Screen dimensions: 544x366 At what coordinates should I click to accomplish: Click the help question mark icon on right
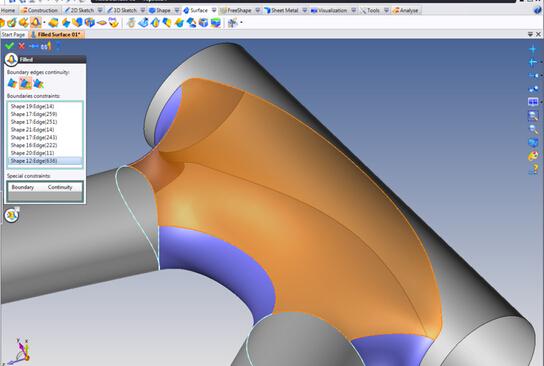(x=533, y=169)
